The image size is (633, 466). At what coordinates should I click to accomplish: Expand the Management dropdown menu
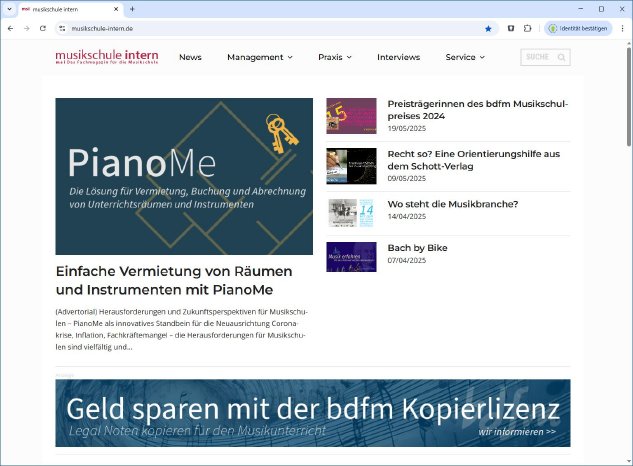[x=260, y=57]
